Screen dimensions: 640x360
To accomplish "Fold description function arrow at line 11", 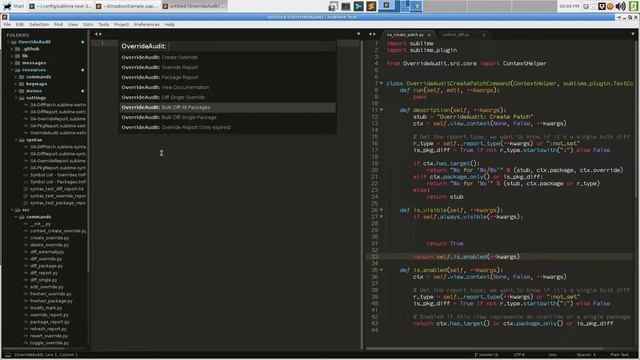I will [x=382, y=110].
